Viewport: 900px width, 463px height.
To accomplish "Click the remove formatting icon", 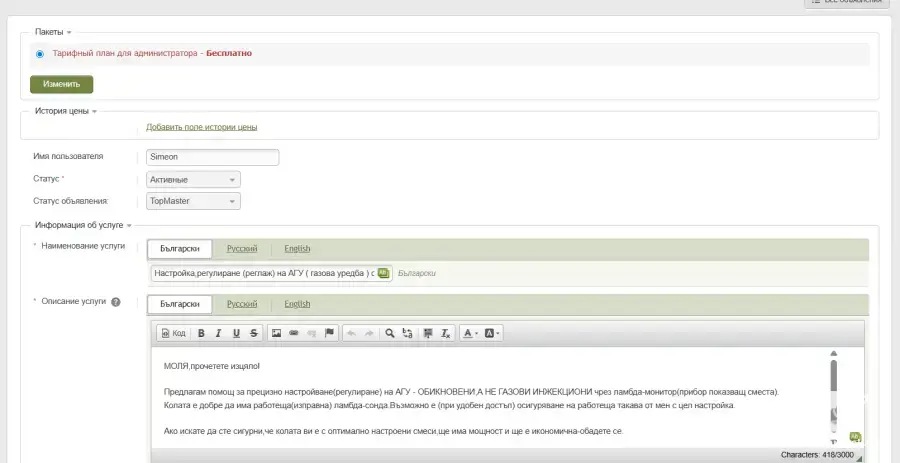I will pos(446,333).
